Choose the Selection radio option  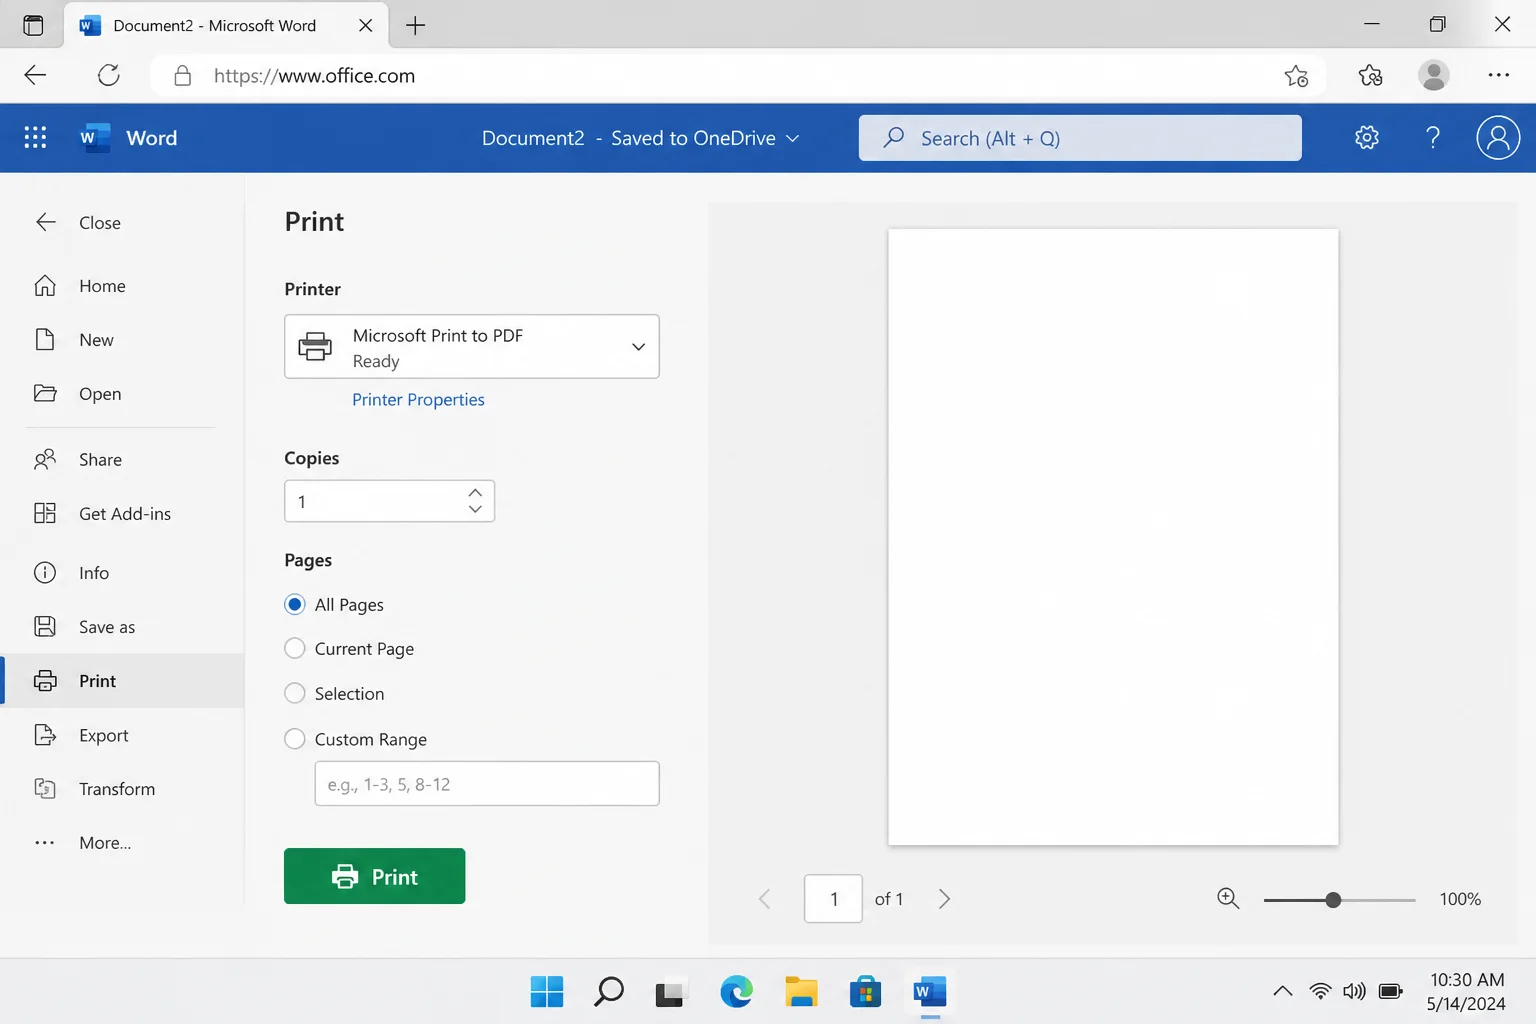click(x=295, y=693)
